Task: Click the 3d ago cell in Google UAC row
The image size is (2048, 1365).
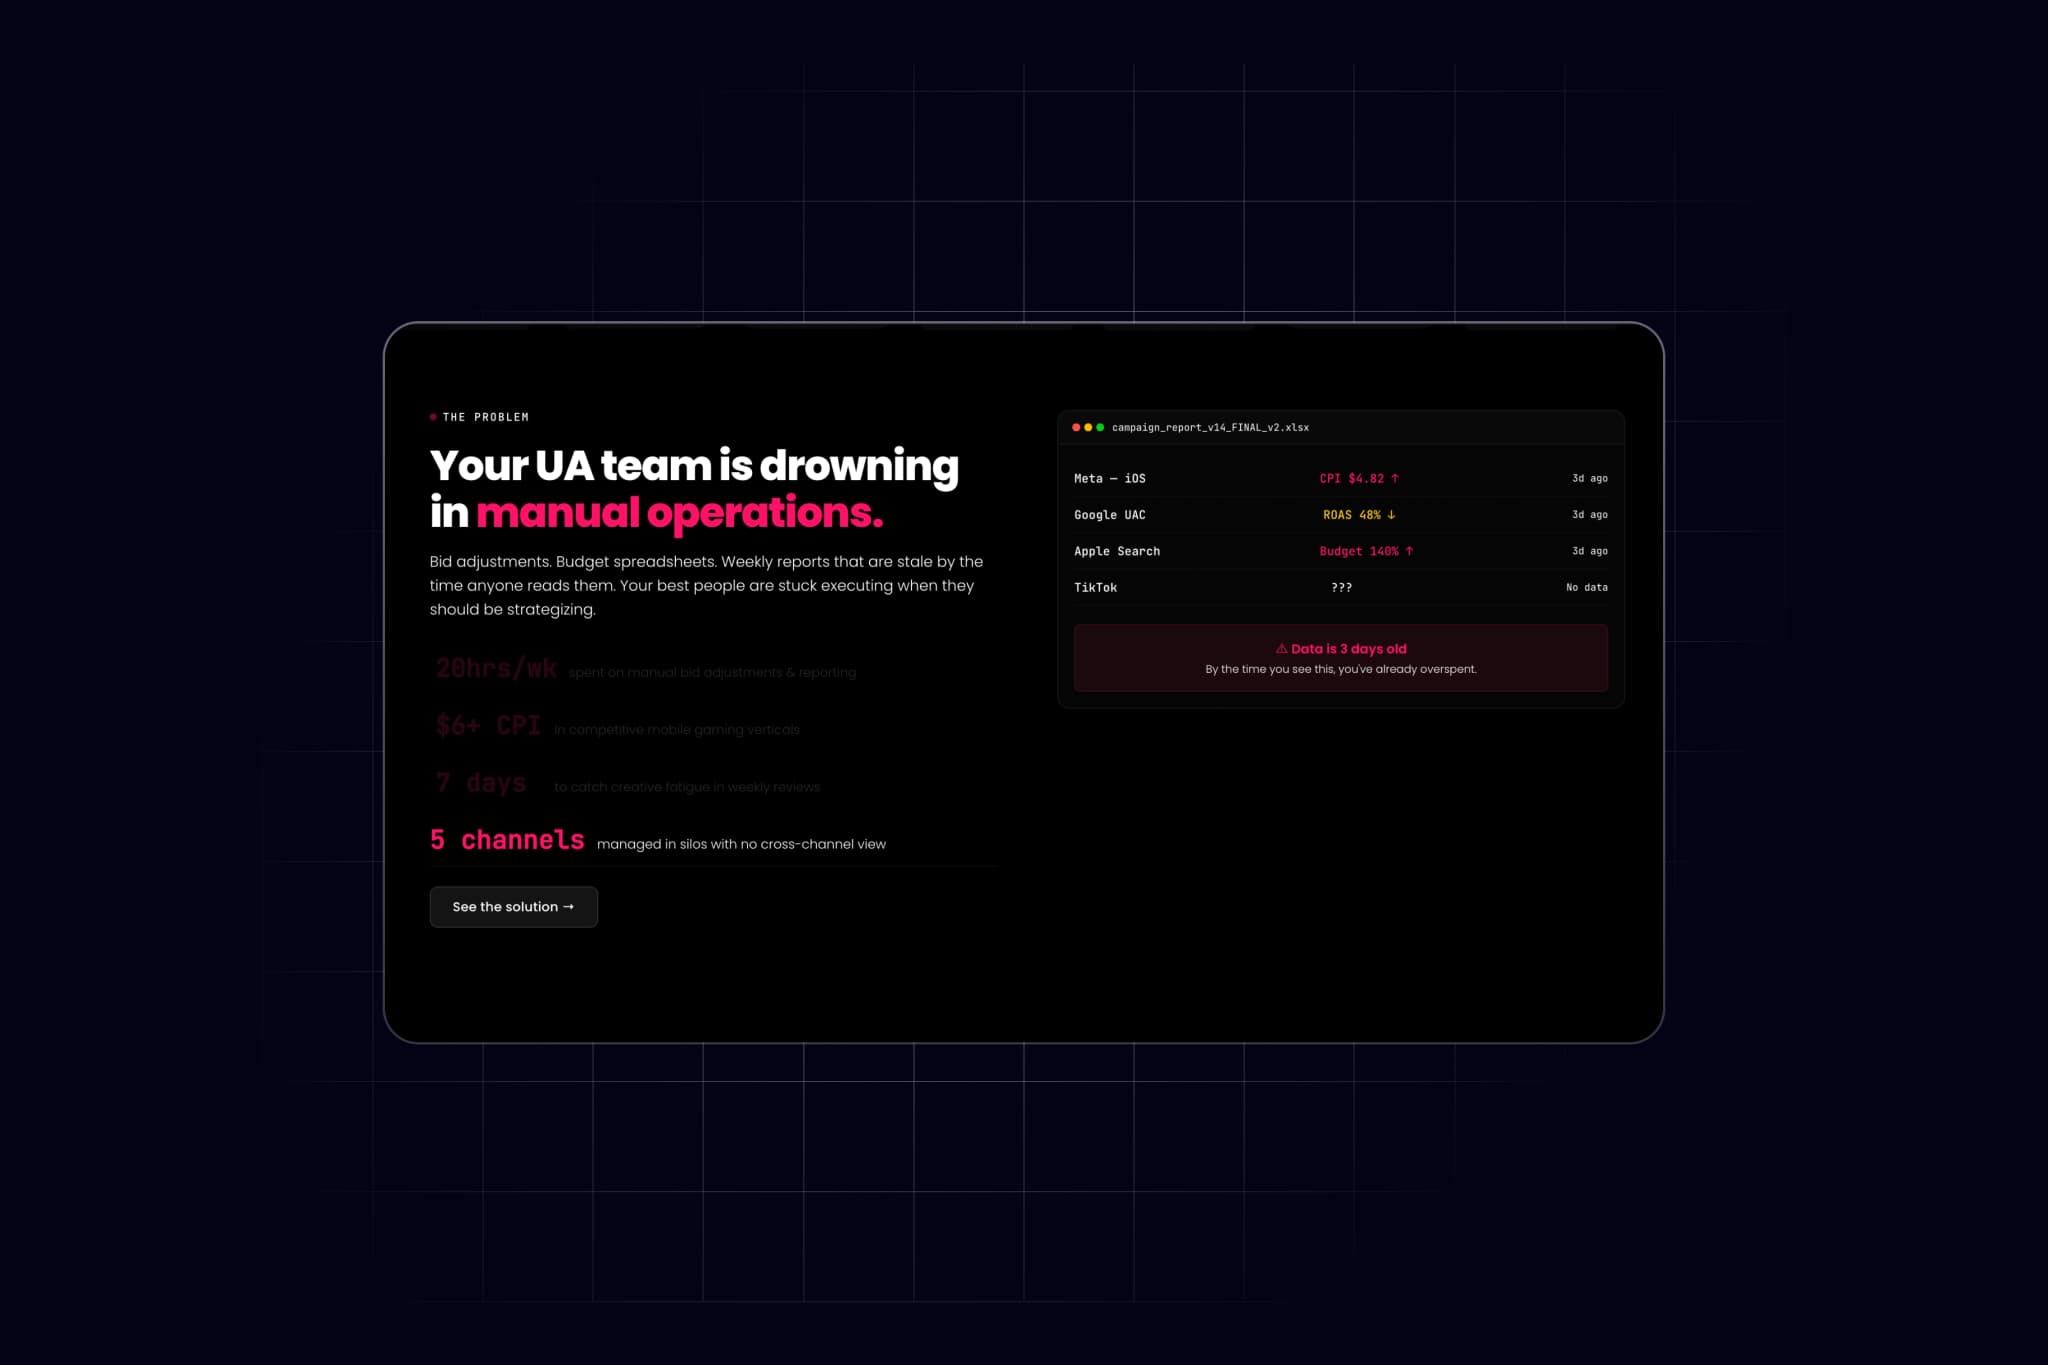Action: [1590, 515]
